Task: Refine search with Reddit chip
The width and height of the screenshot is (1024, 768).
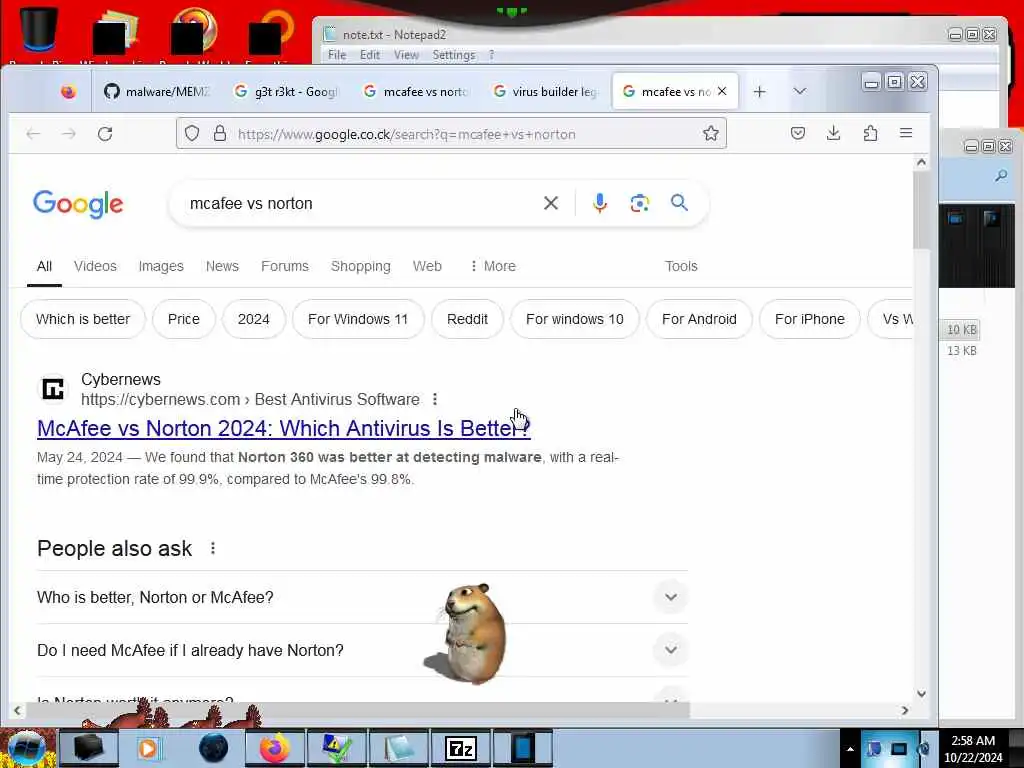Action: (x=467, y=319)
